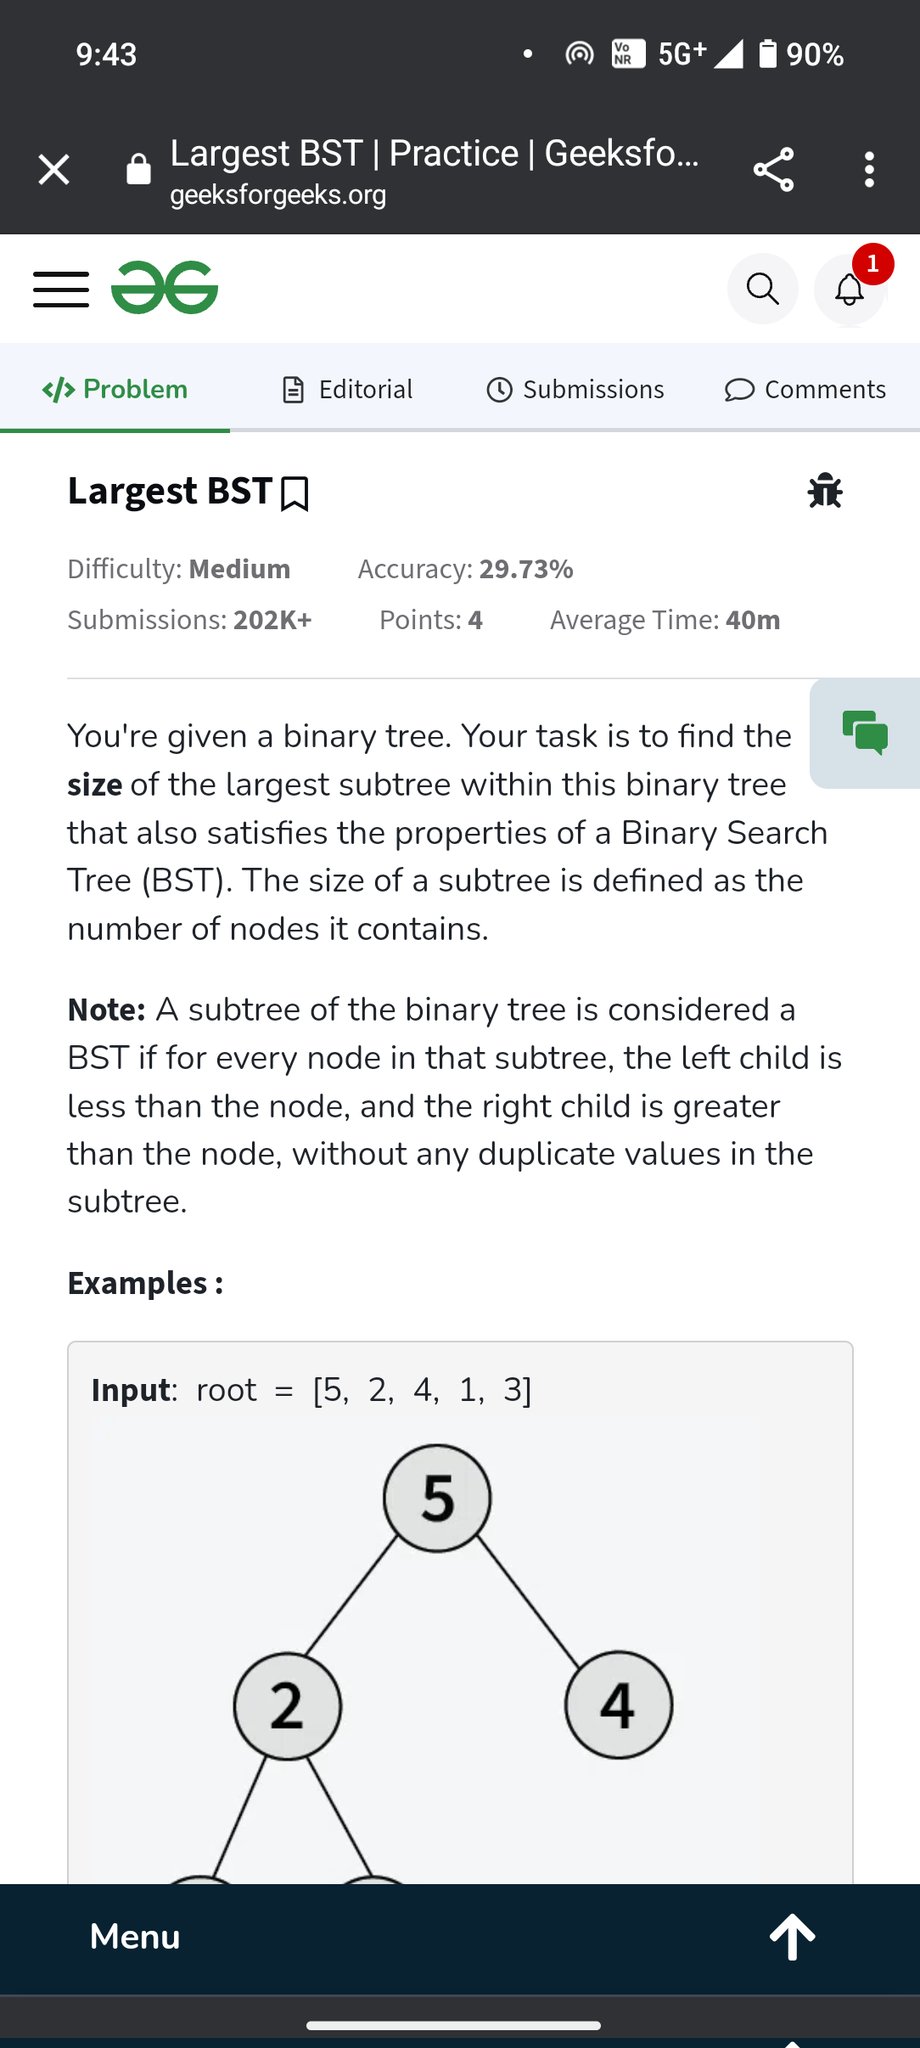Expand the bottom Menu bar

(135, 1937)
